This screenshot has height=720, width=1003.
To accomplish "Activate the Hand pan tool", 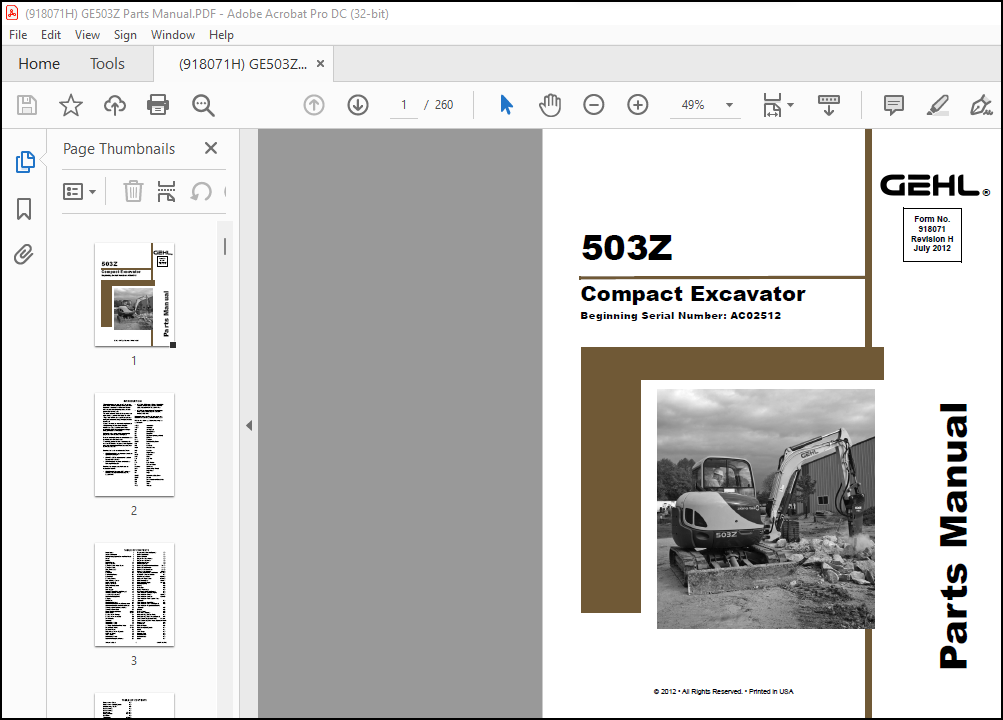I will tap(549, 105).
